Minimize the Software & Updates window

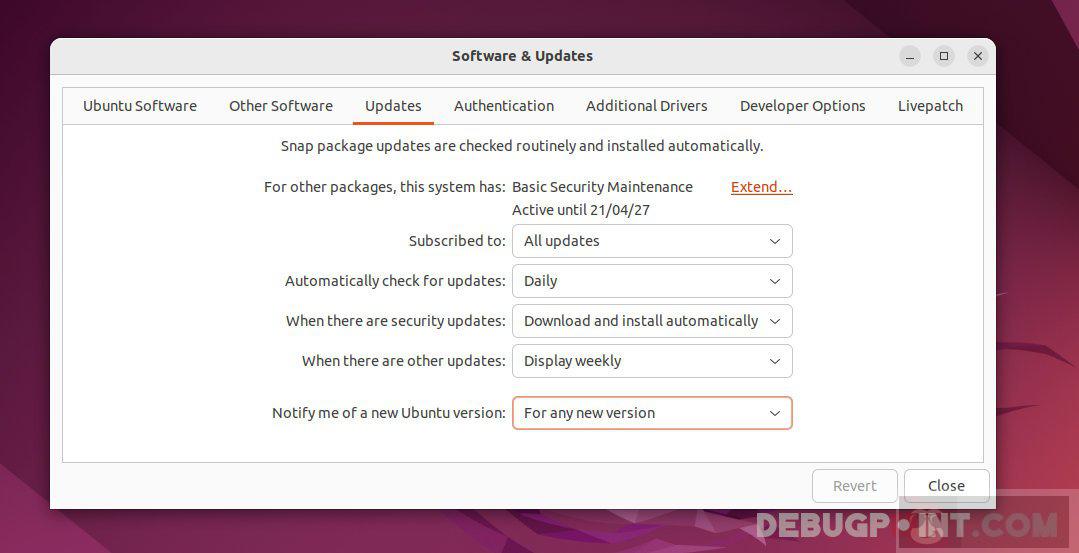(910, 56)
